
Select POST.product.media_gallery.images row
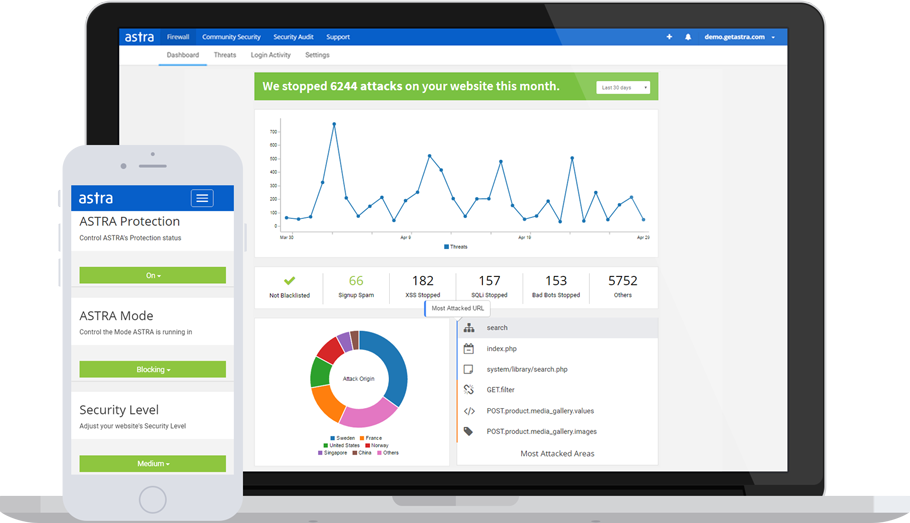pos(558,431)
